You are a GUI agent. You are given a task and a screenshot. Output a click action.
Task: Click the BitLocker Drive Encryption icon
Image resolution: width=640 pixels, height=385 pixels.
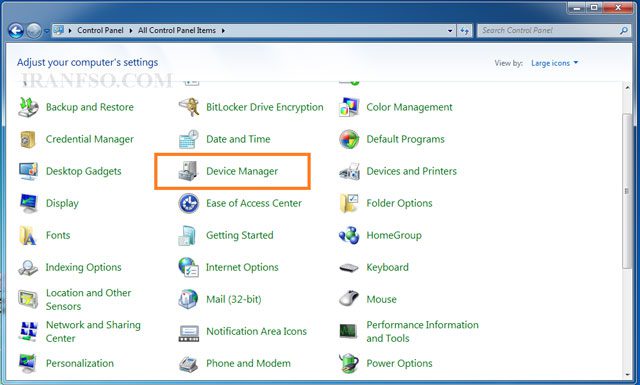[x=189, y=107]
